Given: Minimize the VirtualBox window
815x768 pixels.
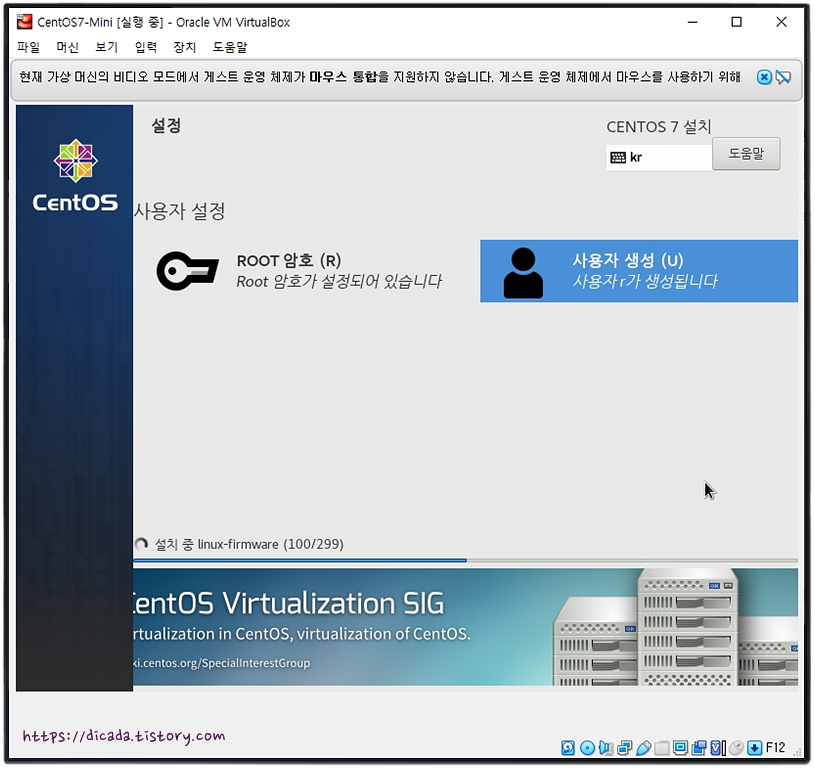Looking at the screenshot, I should (692, 22).
